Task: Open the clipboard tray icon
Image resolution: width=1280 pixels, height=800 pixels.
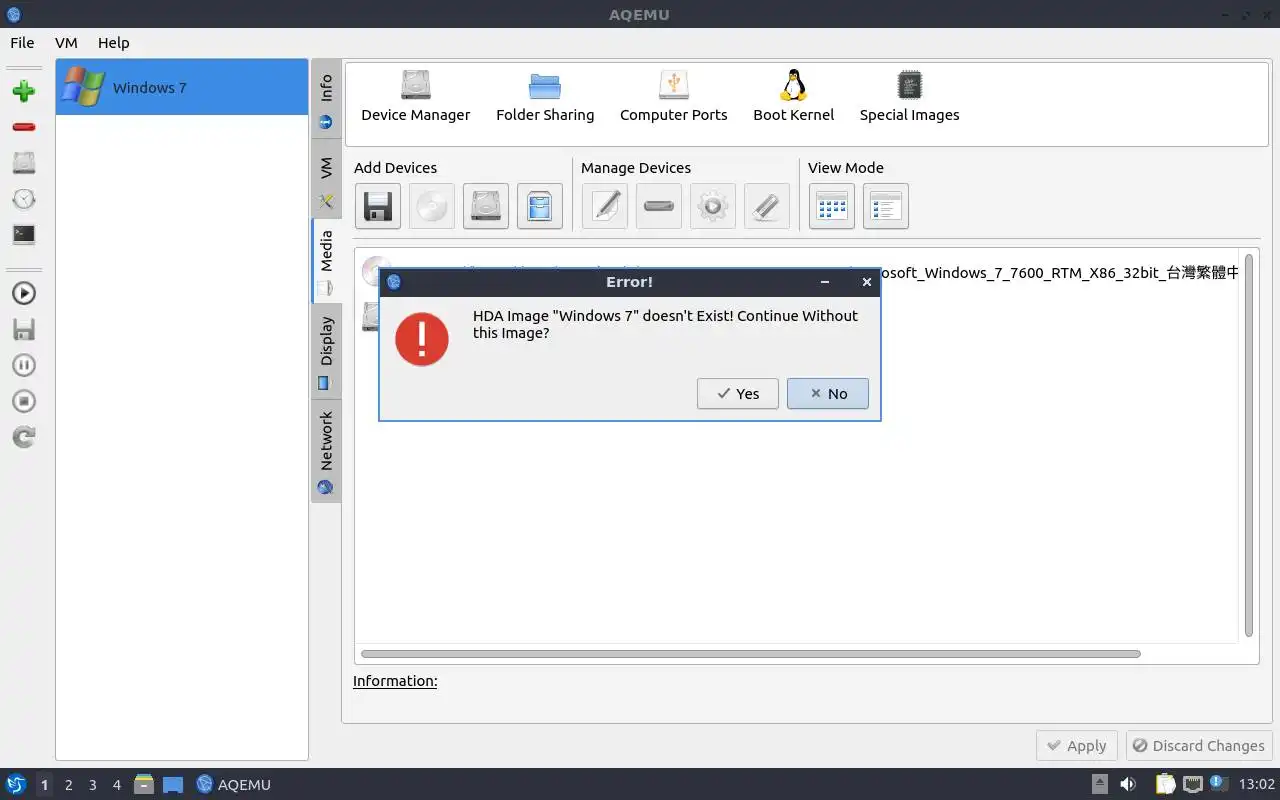Action: pos(1165,784)
